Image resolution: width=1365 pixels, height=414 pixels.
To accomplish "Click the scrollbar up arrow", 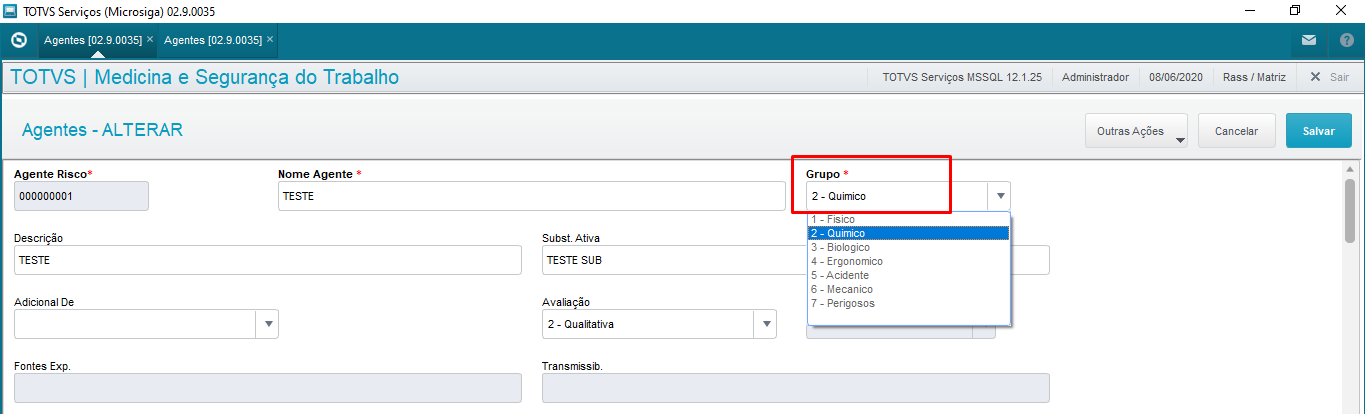I will point(1350,168).
